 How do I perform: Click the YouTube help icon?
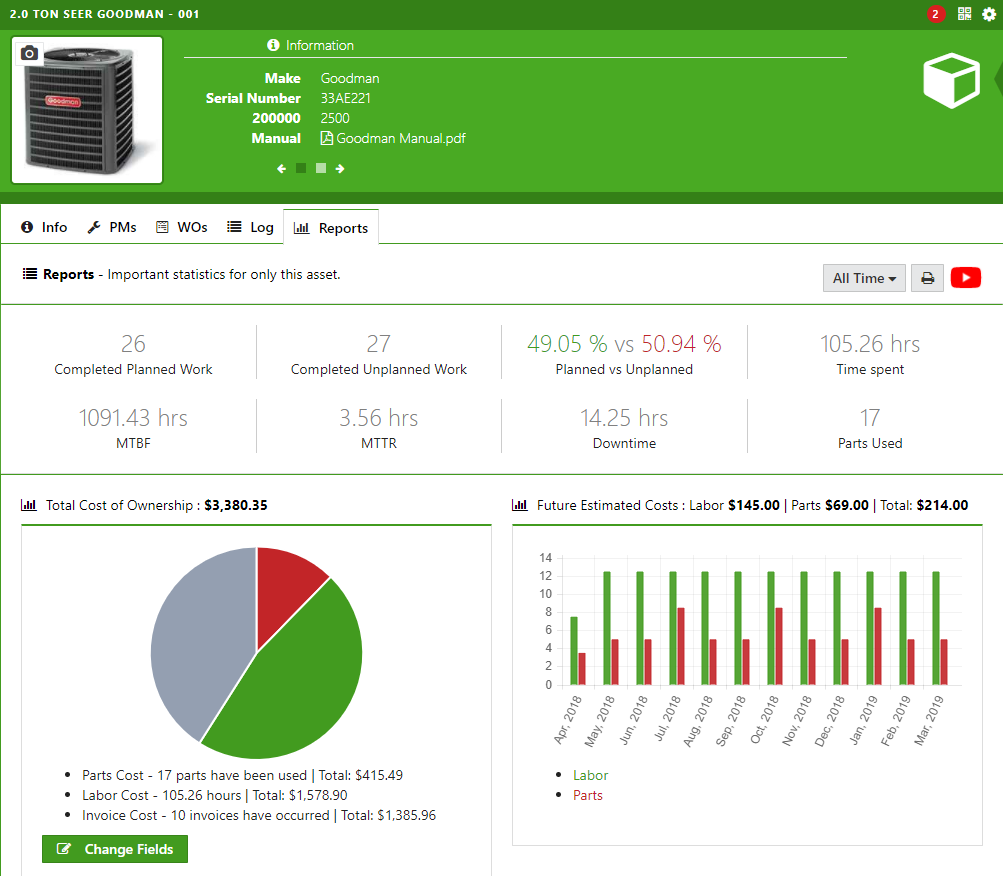click(x=965, y=278)
